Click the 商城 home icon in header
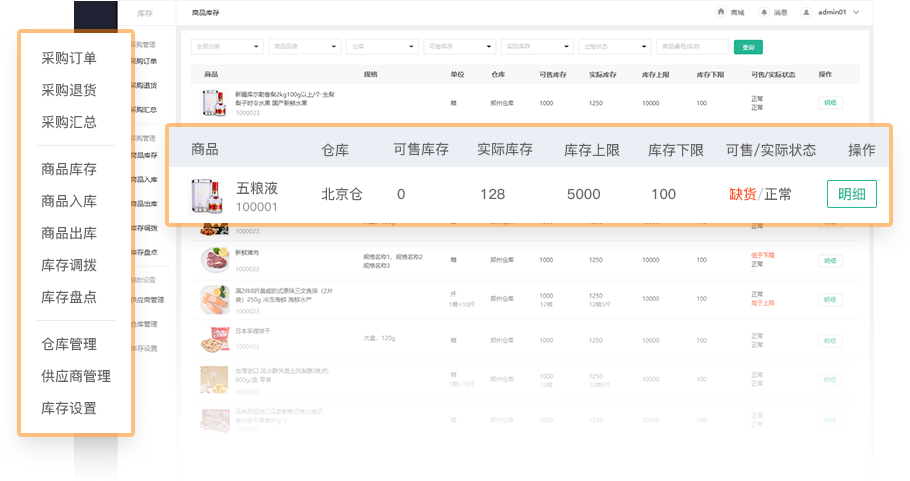This screenshot has width=910, height=481. click(x=721, y=13)
